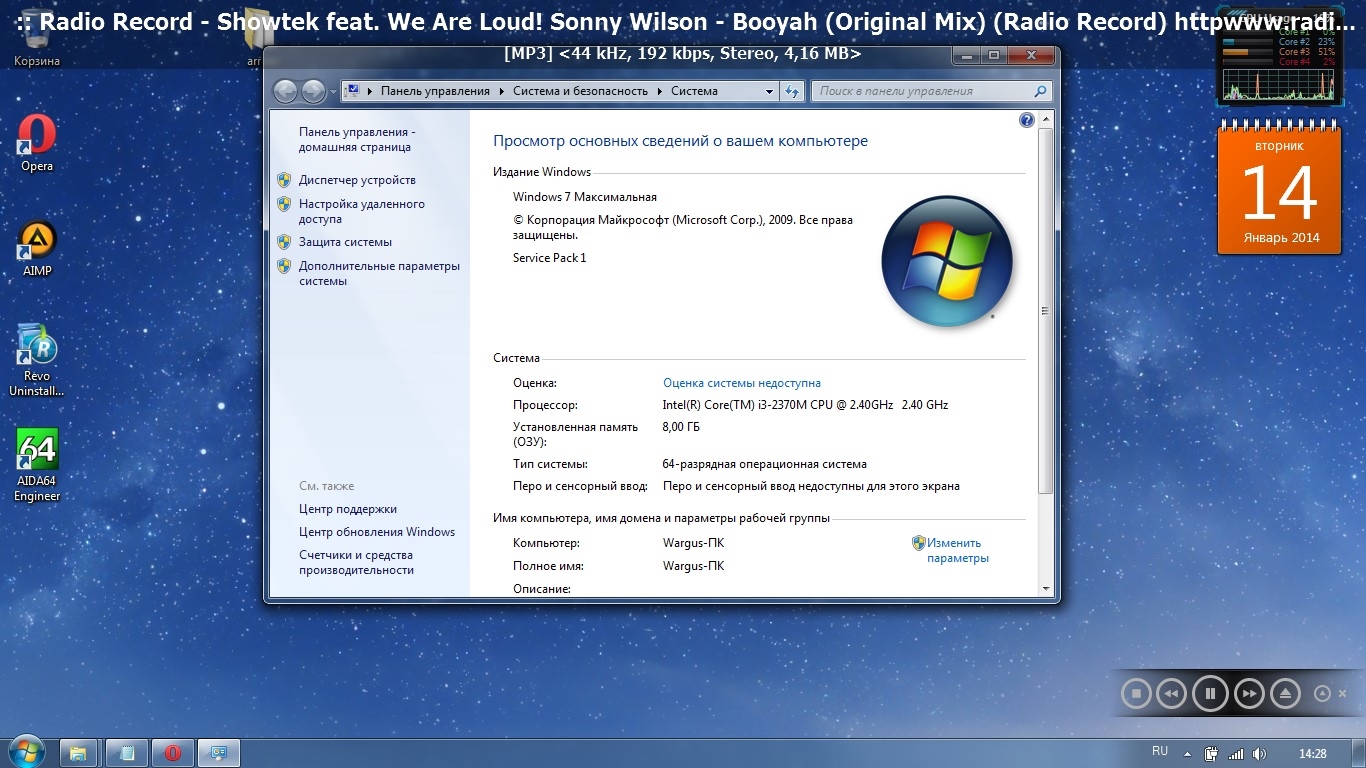Click the Intel(R) Core(TM) i3-2370M processor text
Image resolution: width=1366 pixels, height=768 pixels.
[805, 405]
